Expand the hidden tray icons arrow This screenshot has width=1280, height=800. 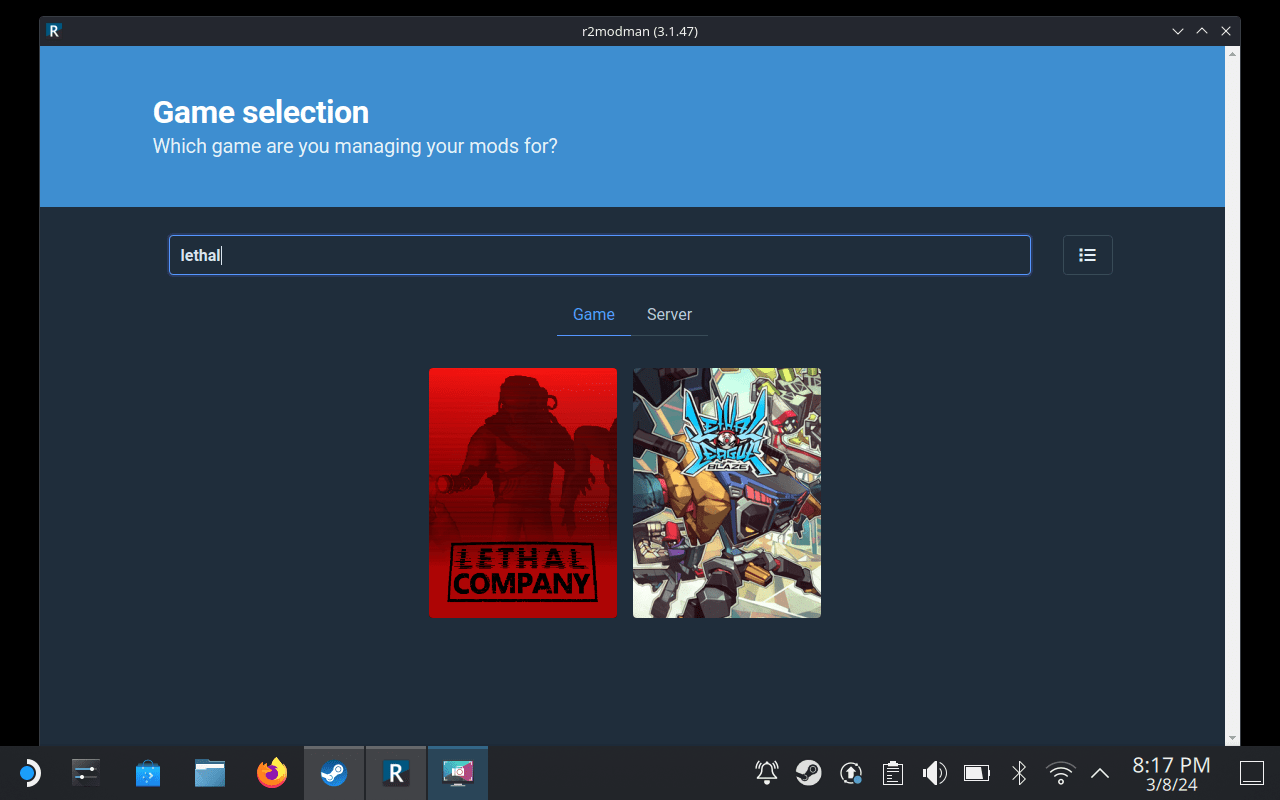click(1100, 773)
